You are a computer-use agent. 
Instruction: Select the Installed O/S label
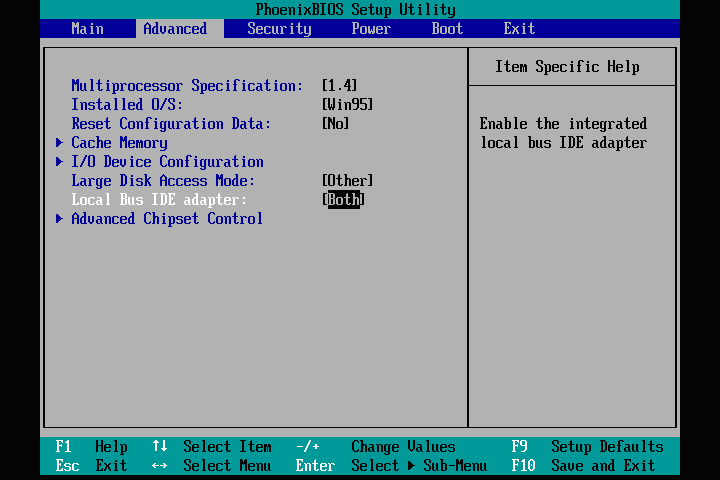(x=127, y=105)
